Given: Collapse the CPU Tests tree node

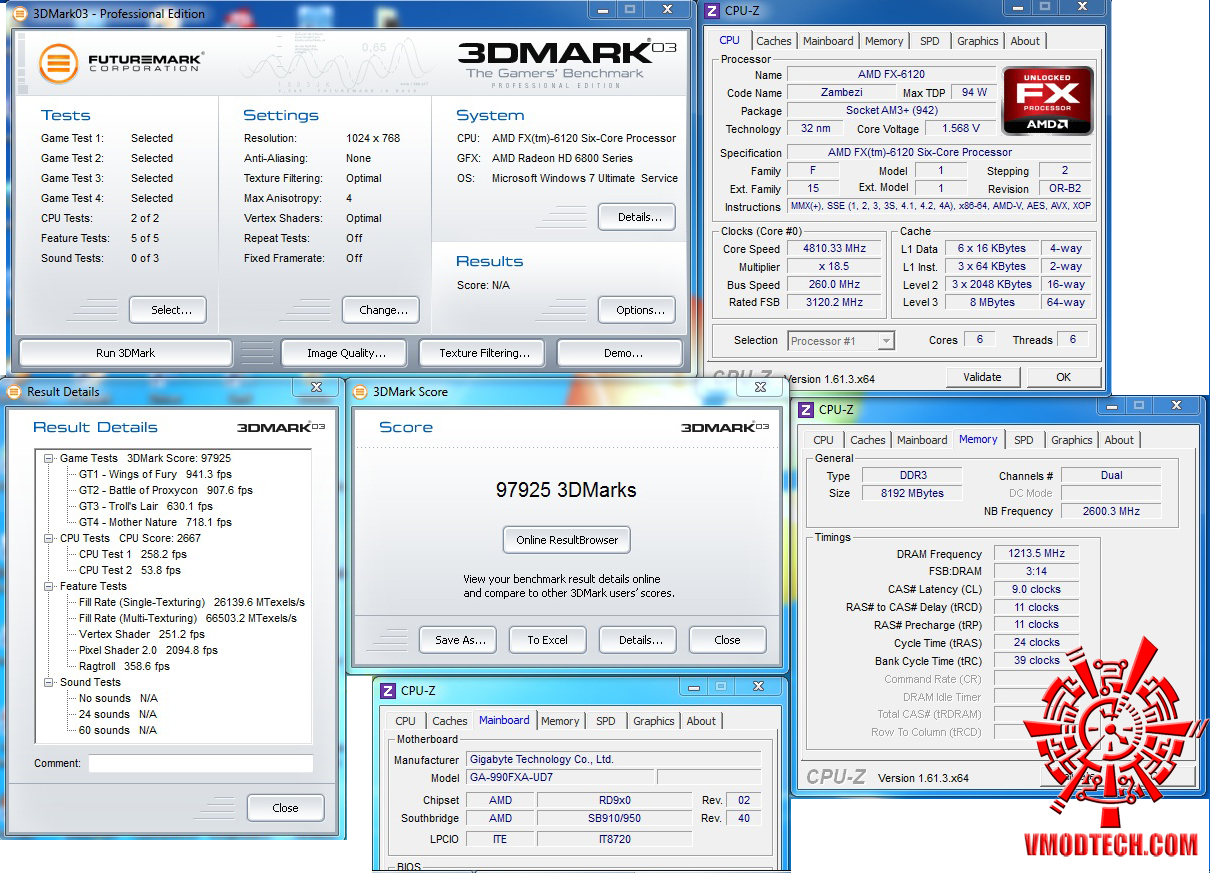Looking at the screenshot, I should pyautogui.click(x=49, y=538).
